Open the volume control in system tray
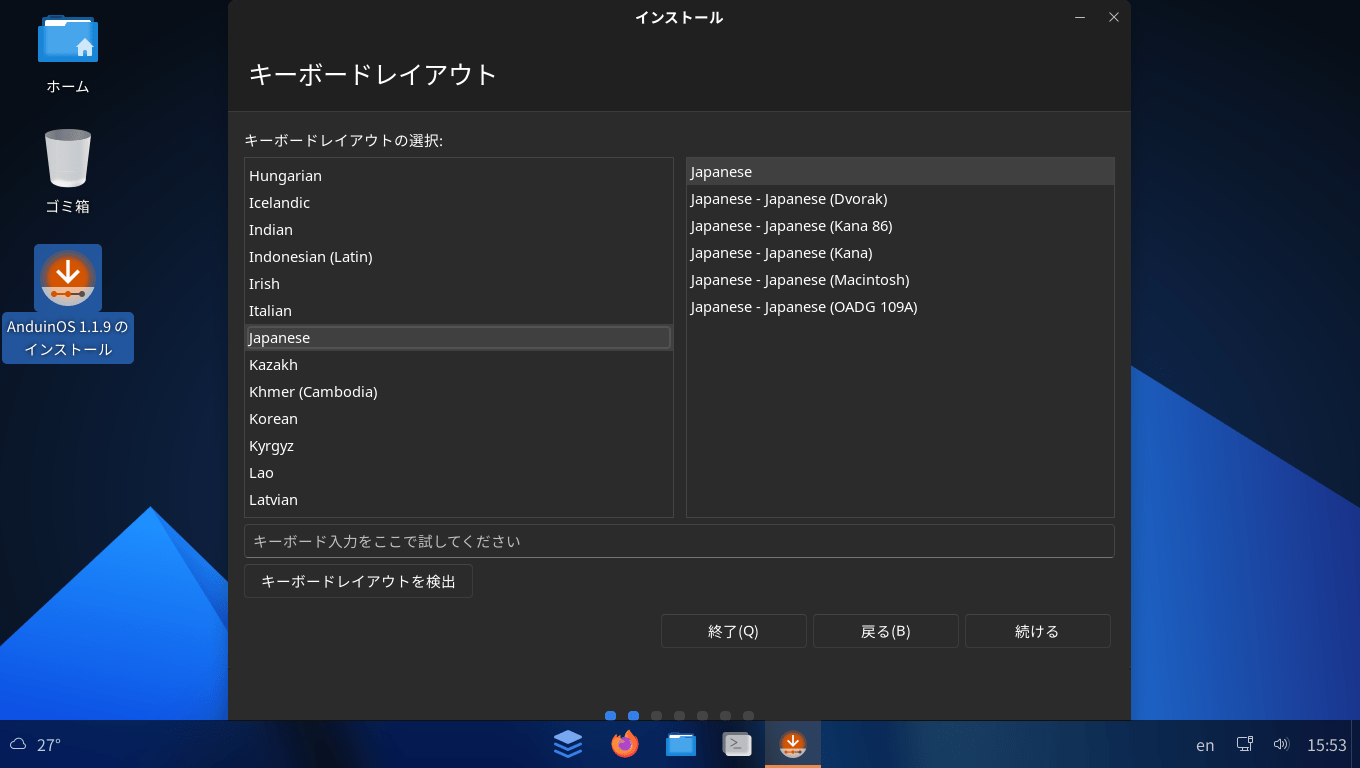The image size is (1360, 768). [x=1281, y=744]
